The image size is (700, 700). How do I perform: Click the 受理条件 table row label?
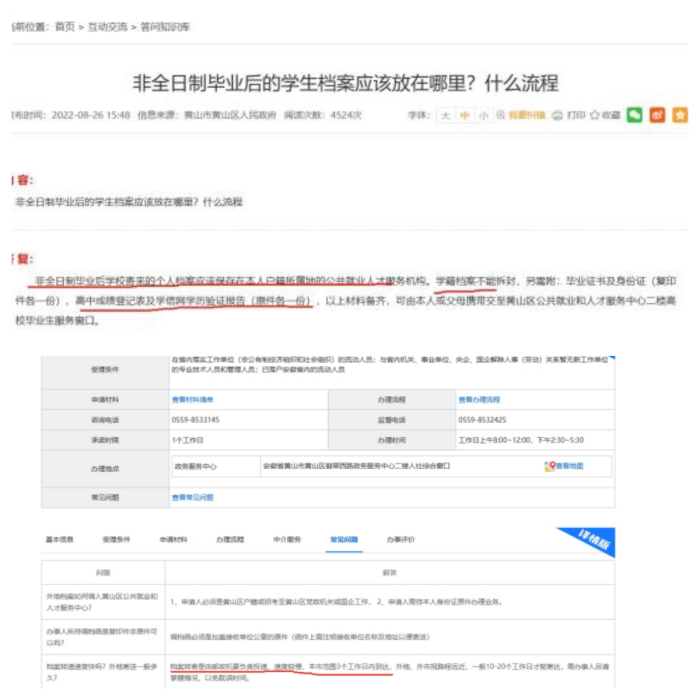(x=105, y=369)
